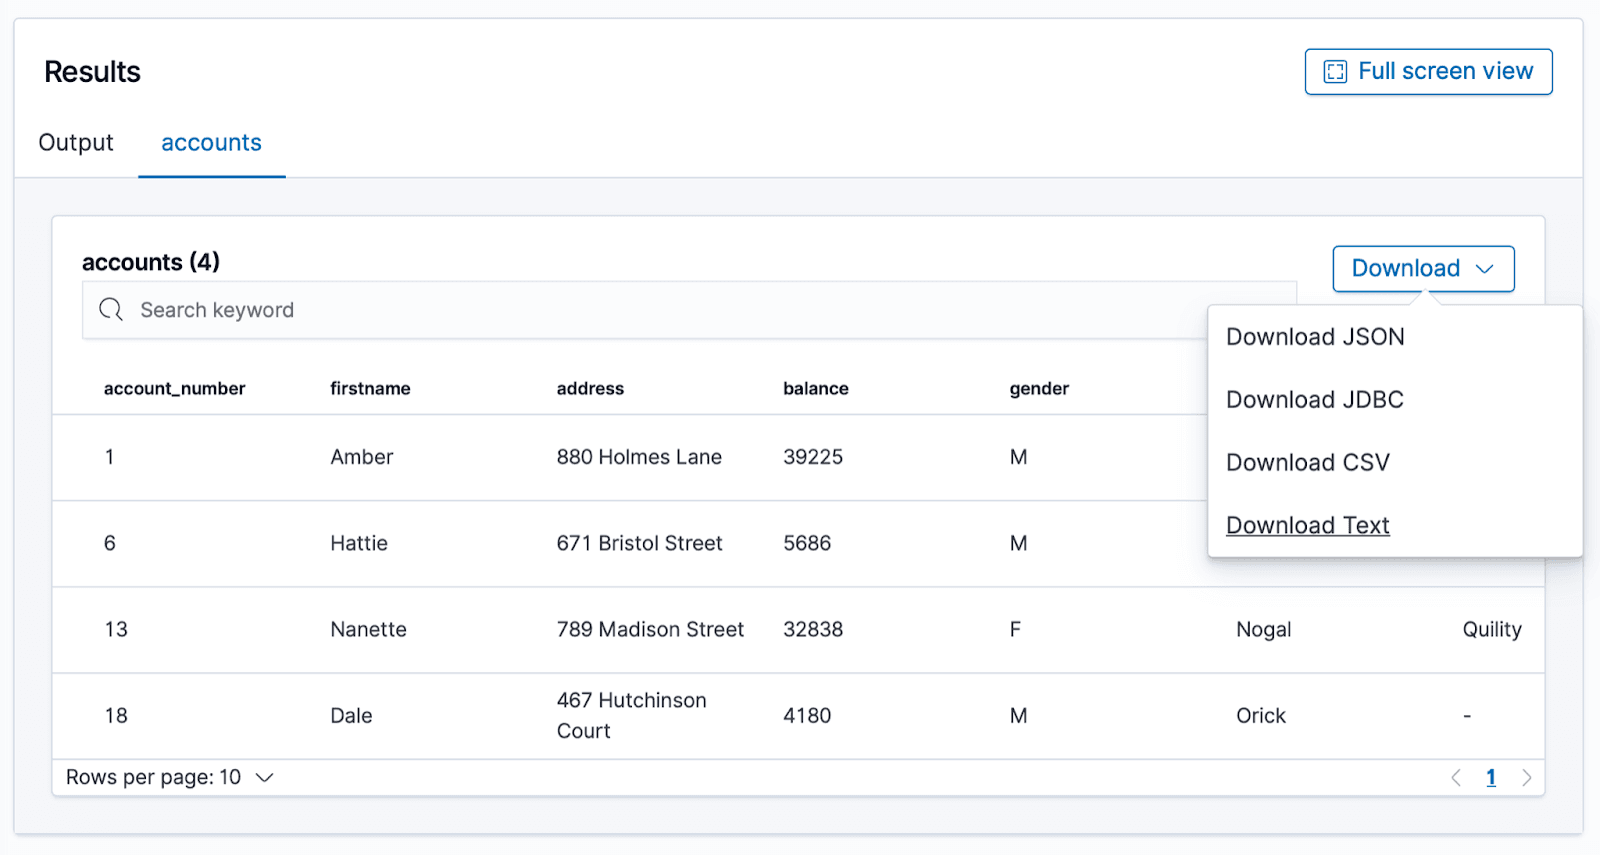Click account number 13
1600x855 pixels.
click(x=116, y=630)
